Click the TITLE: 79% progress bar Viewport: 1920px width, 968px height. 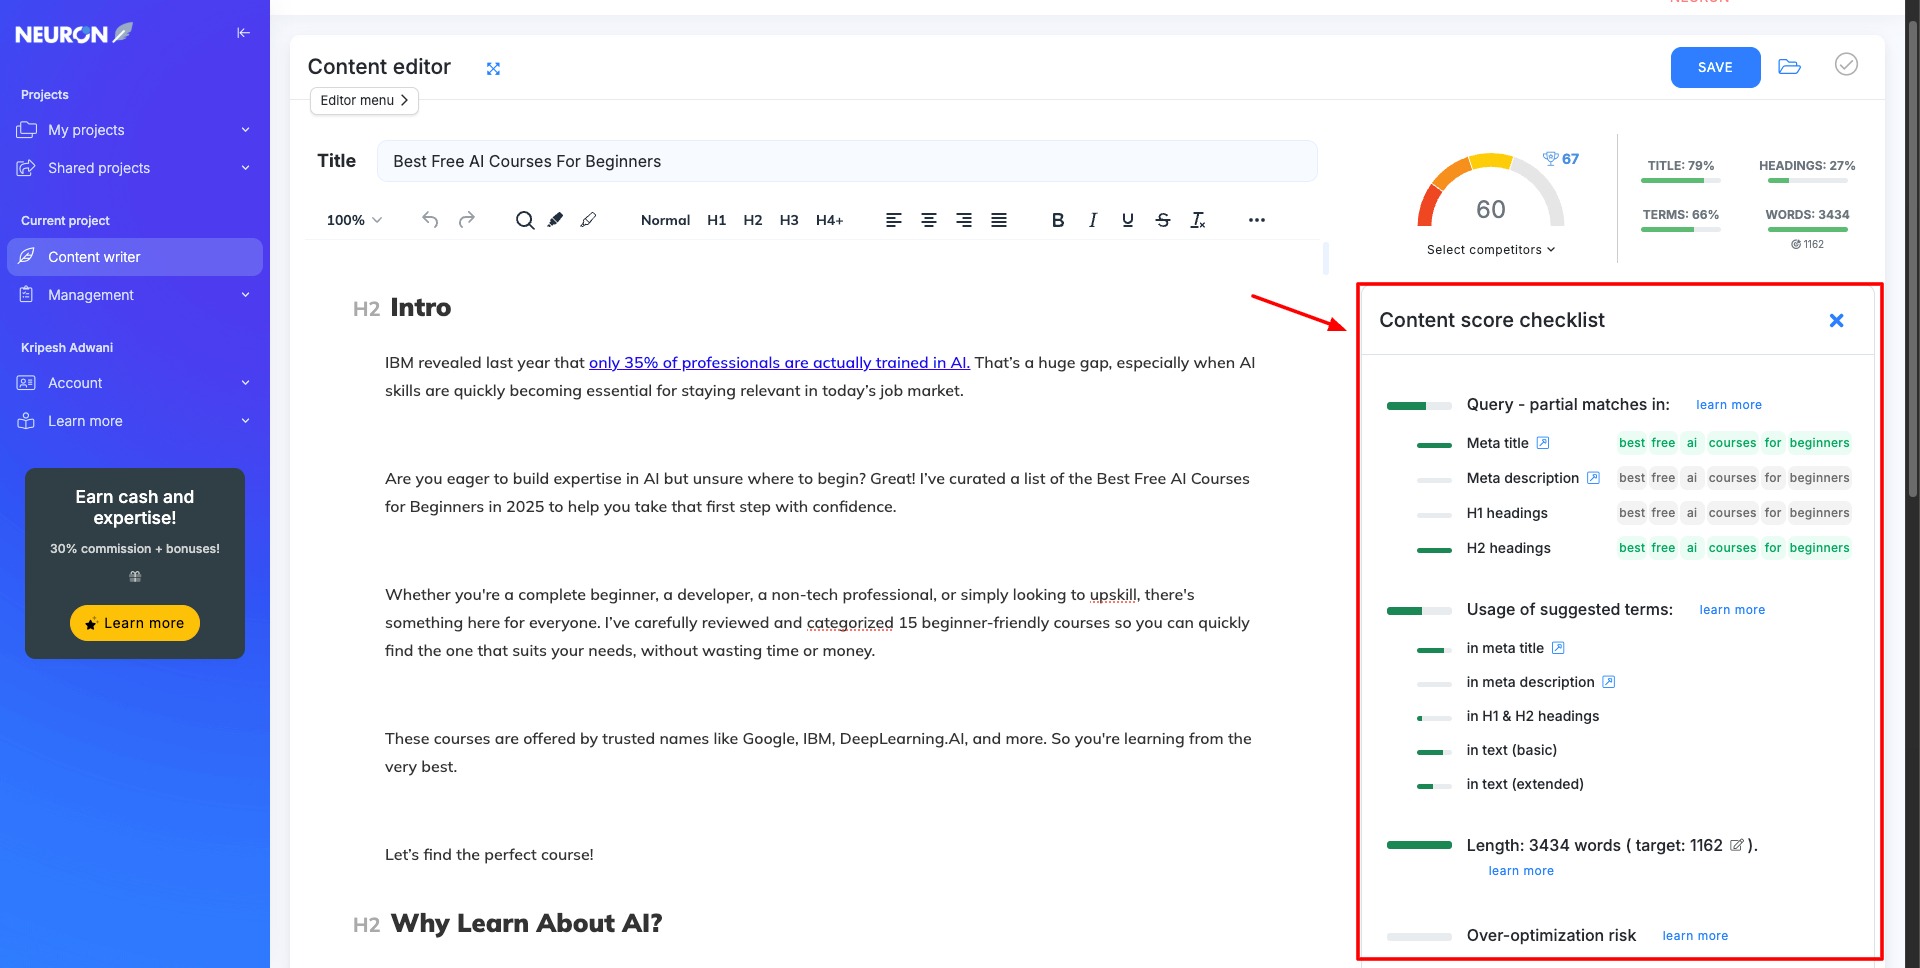1680,180
